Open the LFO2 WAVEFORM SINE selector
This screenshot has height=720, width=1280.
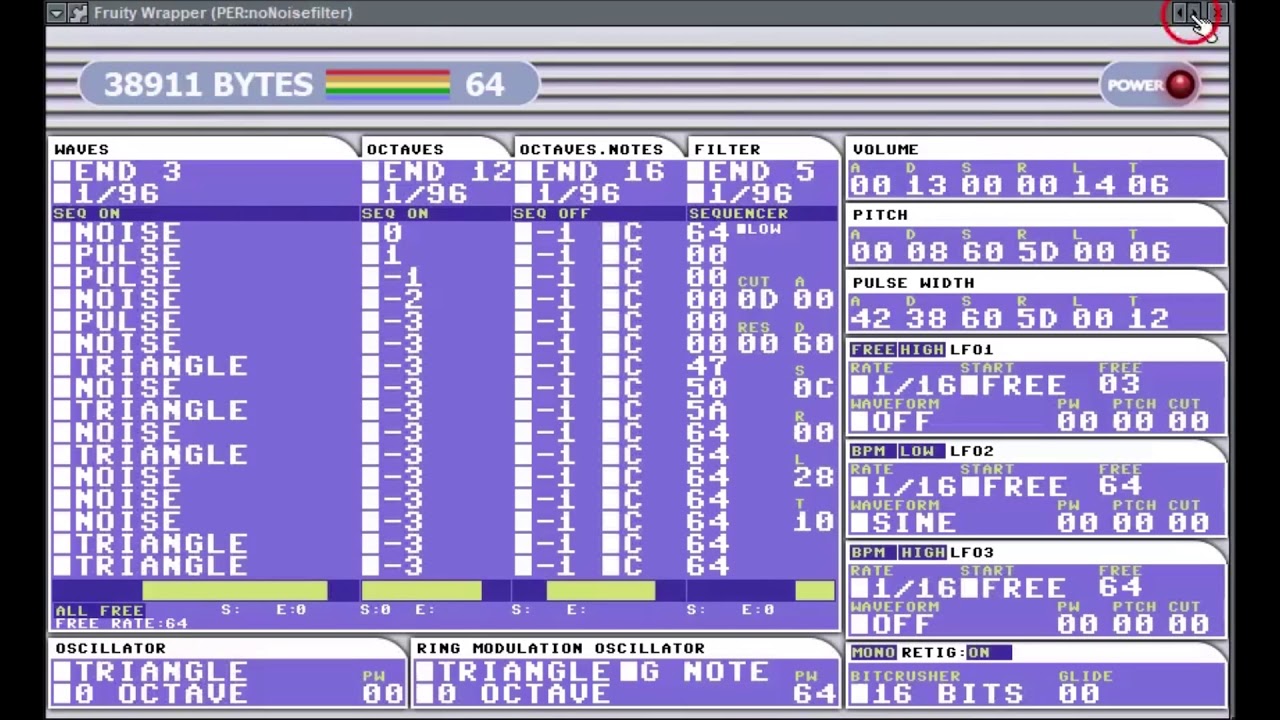[x=903, y=523]
